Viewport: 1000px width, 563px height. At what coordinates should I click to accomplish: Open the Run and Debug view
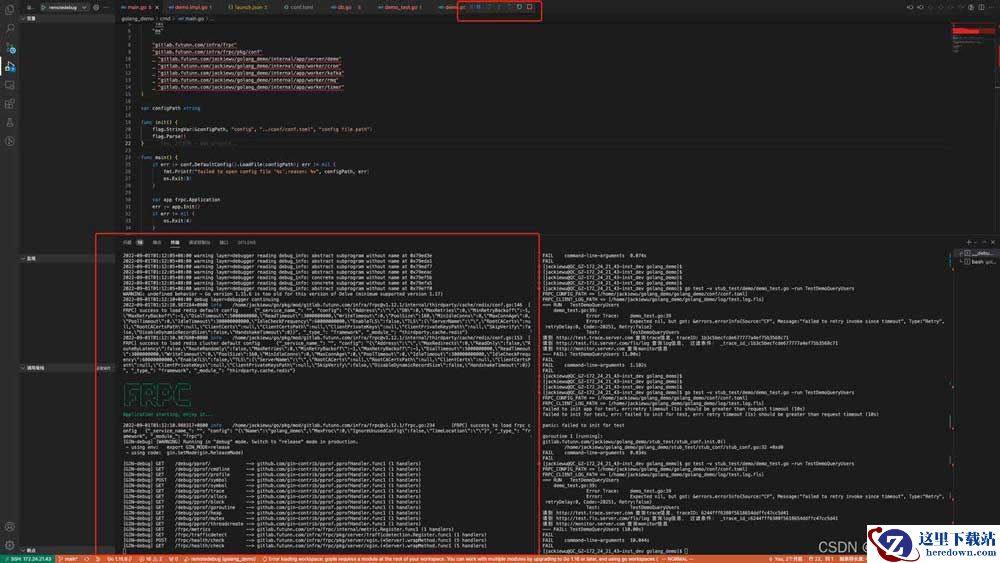pyautogui.click(x=10, y=66)
